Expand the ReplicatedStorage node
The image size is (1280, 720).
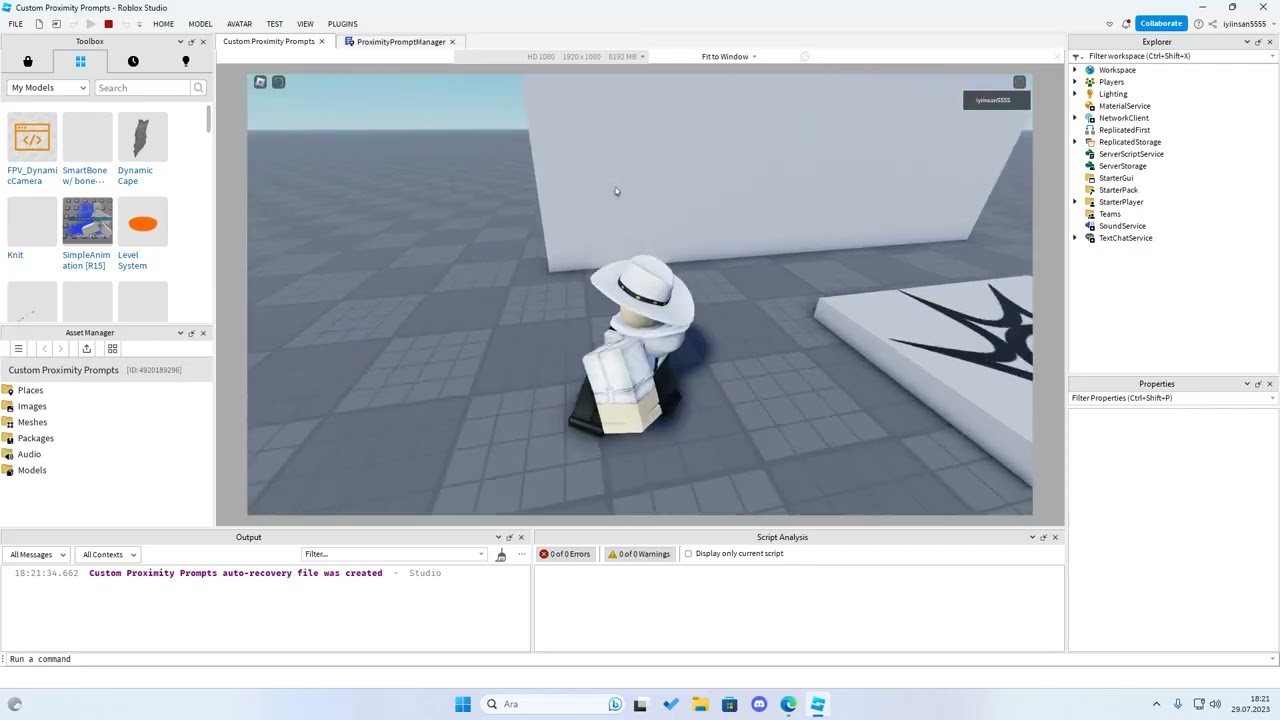(x=1075, y=142)
